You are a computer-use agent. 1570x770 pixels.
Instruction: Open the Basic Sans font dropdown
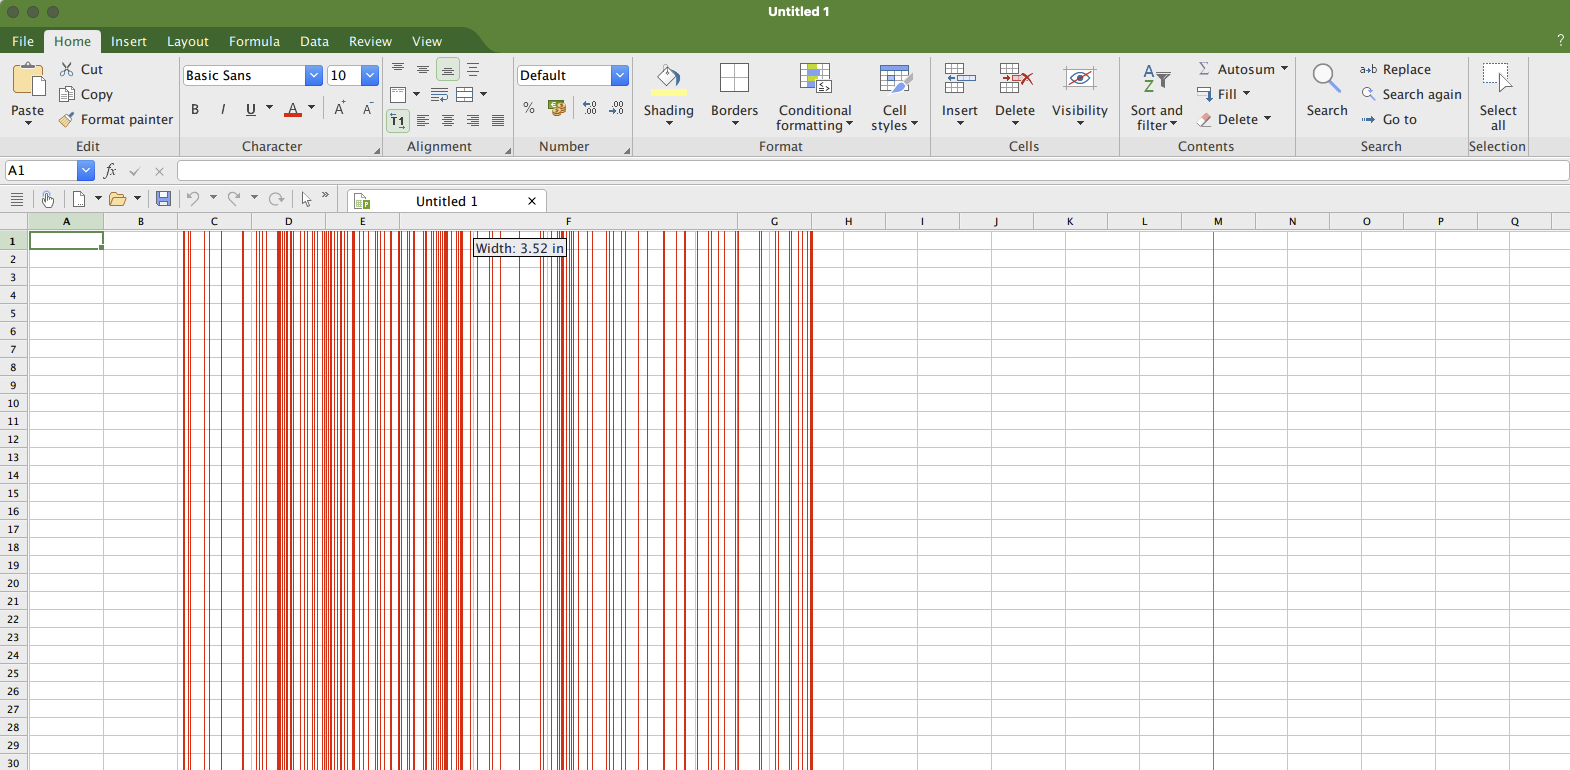[x=313, y=76]
